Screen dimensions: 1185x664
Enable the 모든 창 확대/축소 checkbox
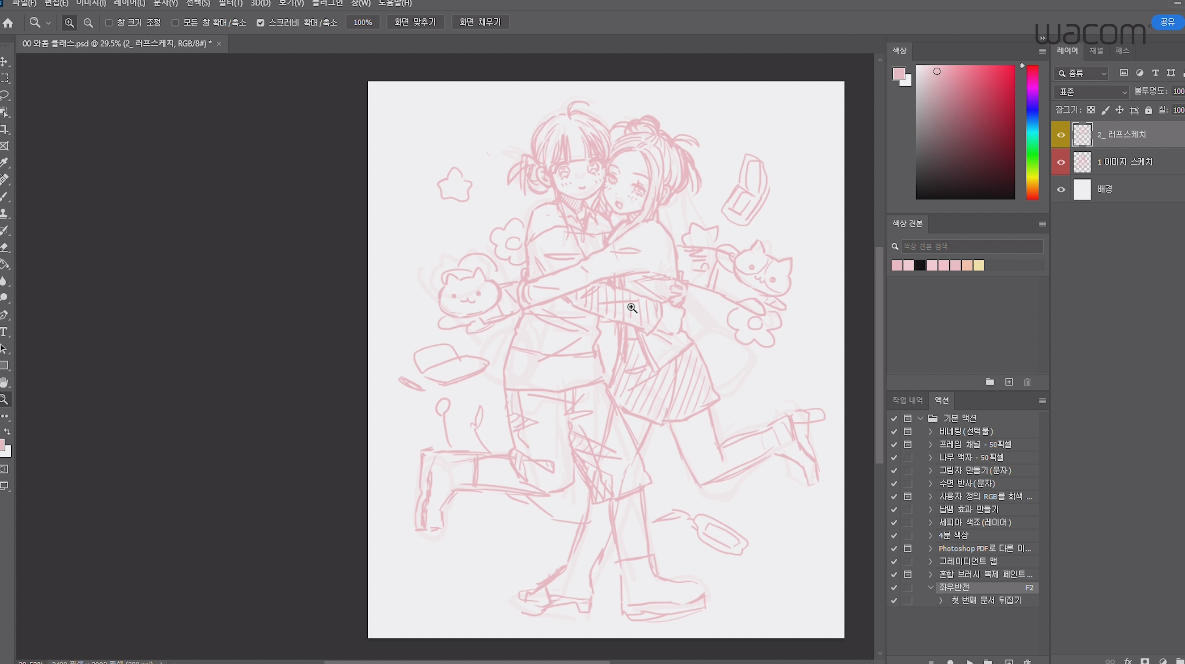coord(175,23)
